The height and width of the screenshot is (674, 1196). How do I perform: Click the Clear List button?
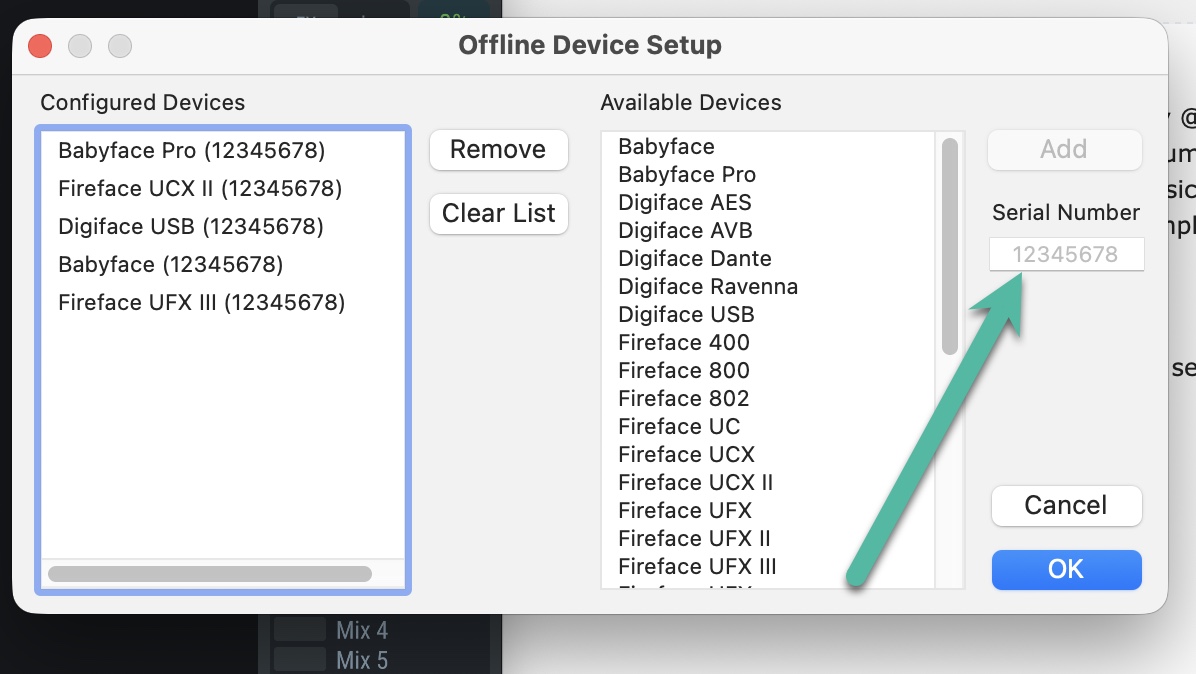(x=498, y=213)
